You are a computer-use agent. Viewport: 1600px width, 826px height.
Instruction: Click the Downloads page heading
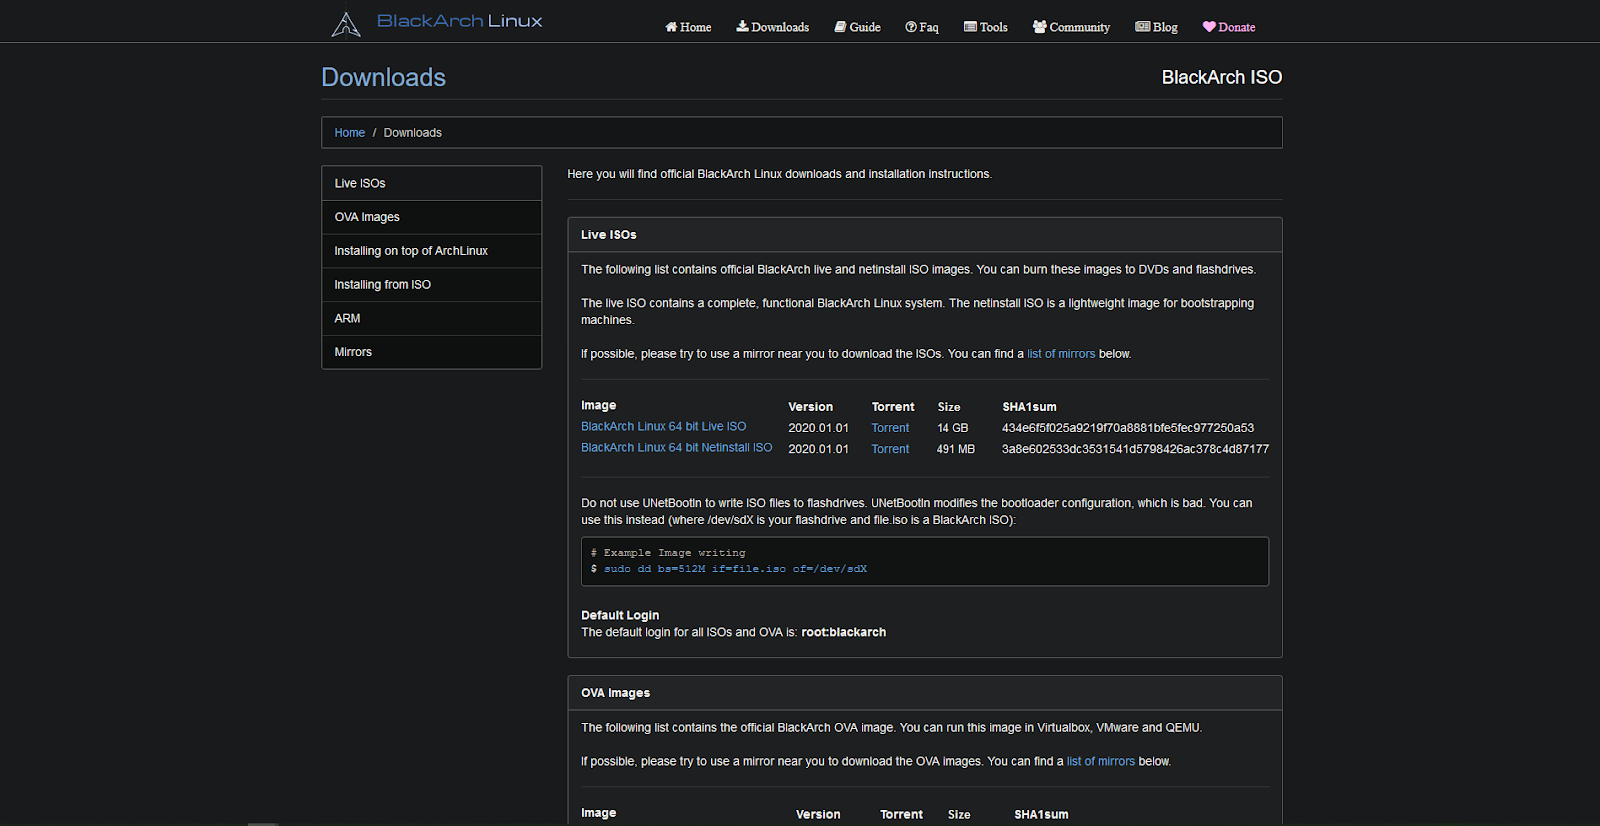click(x=384, y=77)
